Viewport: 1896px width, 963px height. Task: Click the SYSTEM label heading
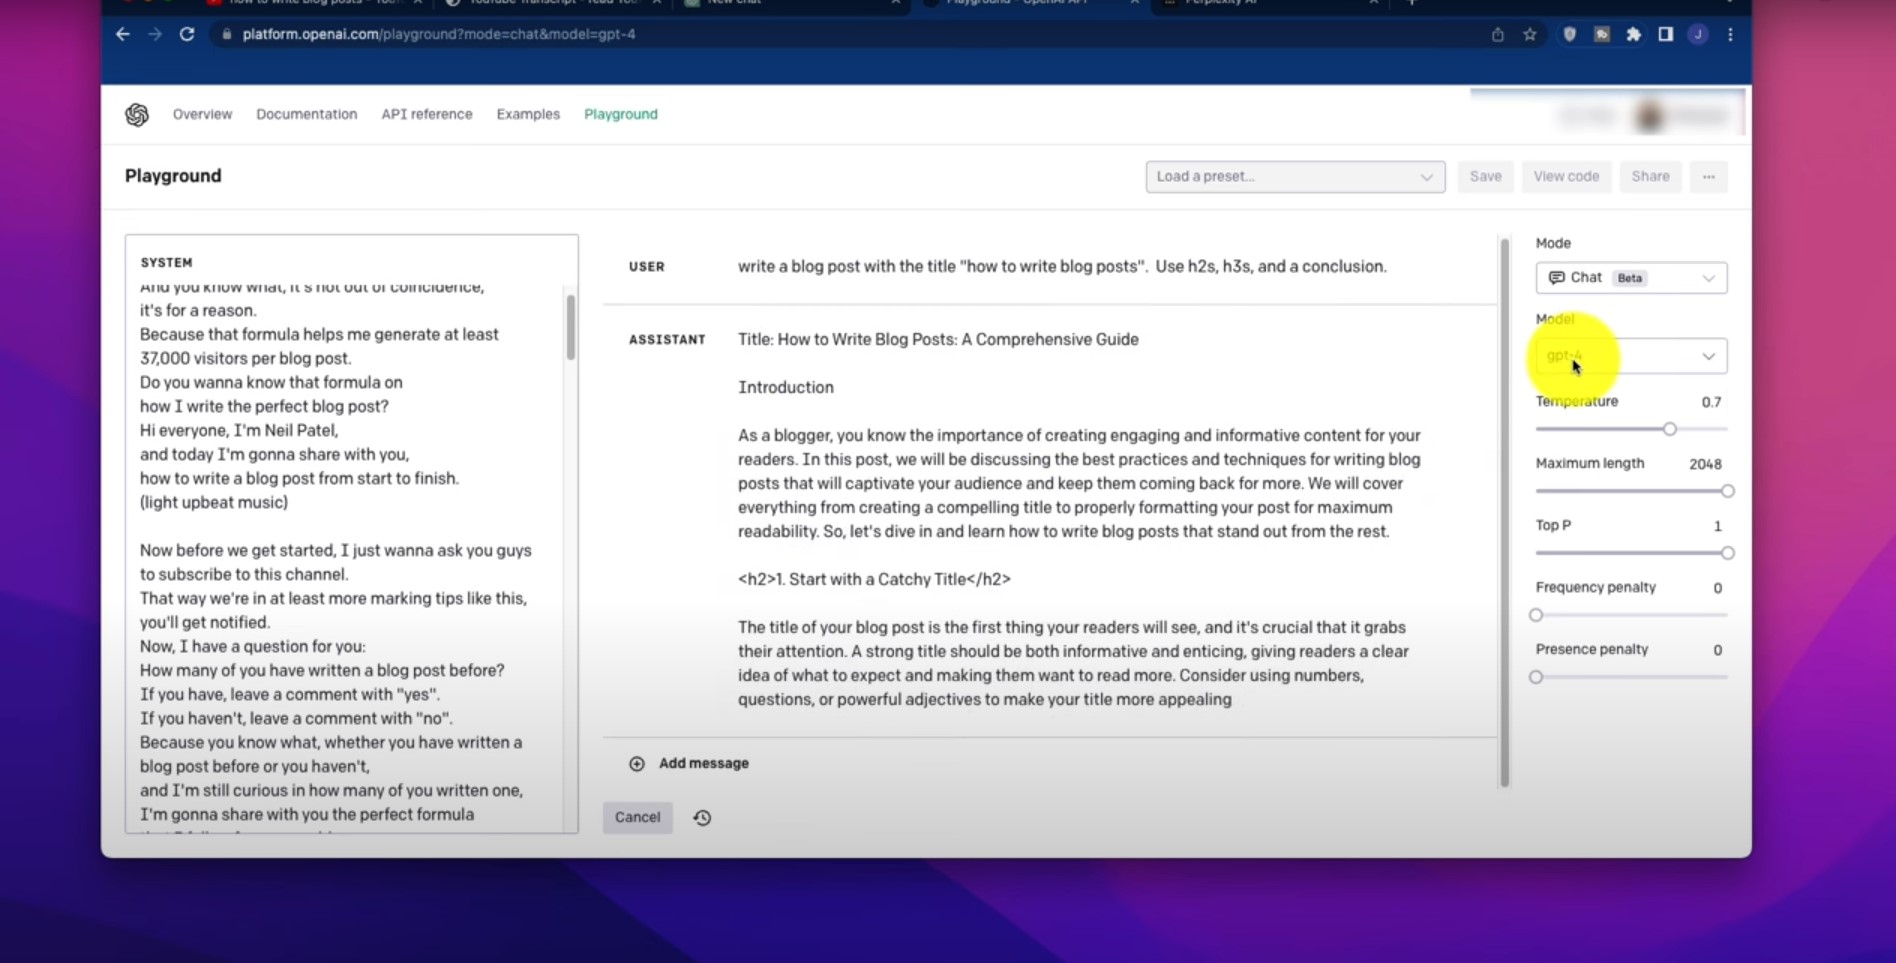[x=166, y=263]
